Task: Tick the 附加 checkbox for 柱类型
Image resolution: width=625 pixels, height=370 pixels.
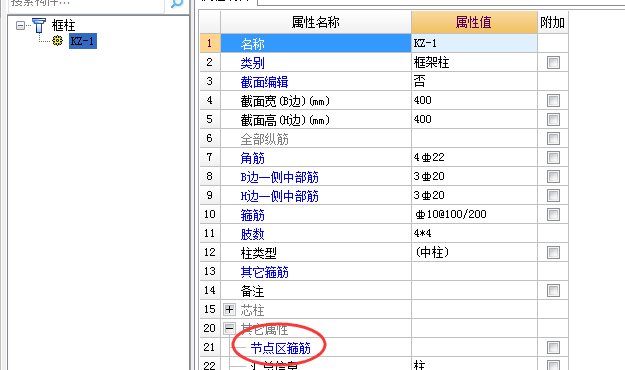Action: point(553,252)
